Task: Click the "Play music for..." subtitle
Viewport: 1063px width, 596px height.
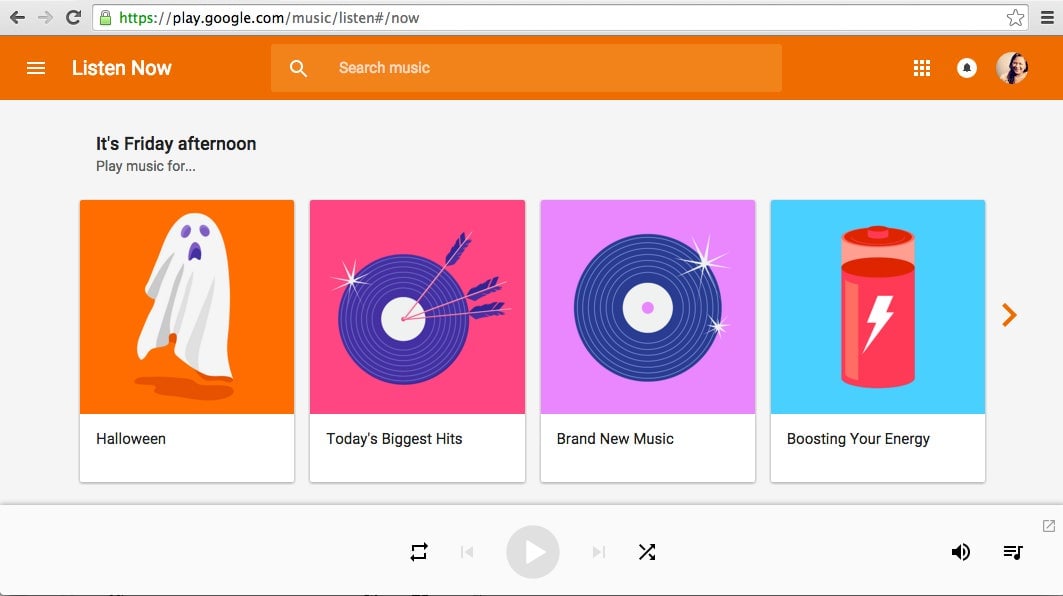Action: (146, 166)
